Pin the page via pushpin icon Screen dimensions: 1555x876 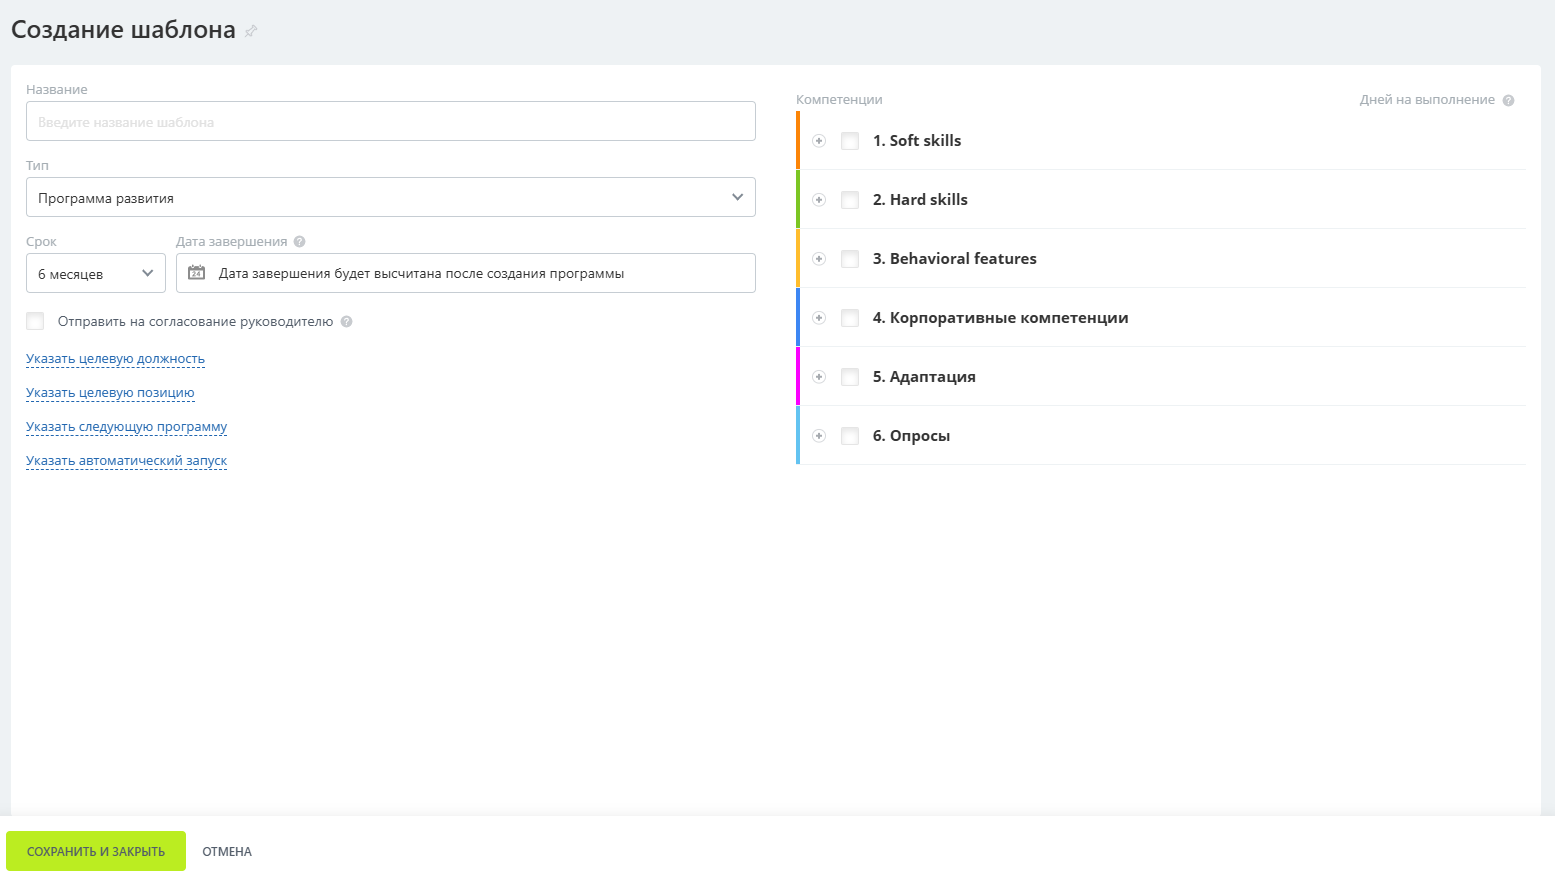[x=251, y=31]
